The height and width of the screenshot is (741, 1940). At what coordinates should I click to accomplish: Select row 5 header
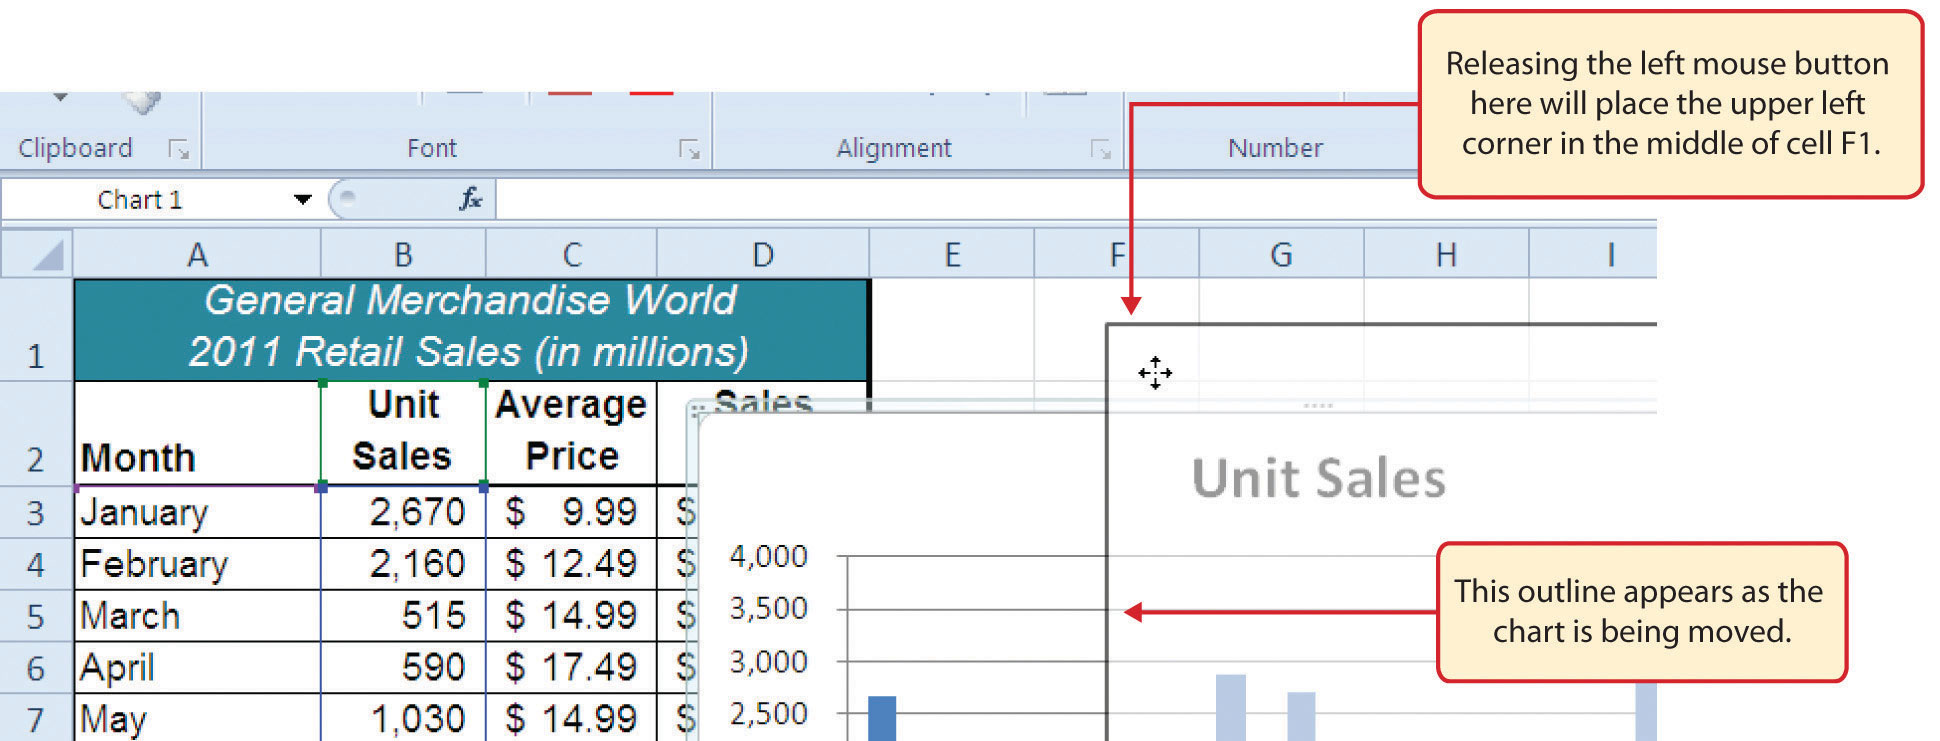click(36, 616)
